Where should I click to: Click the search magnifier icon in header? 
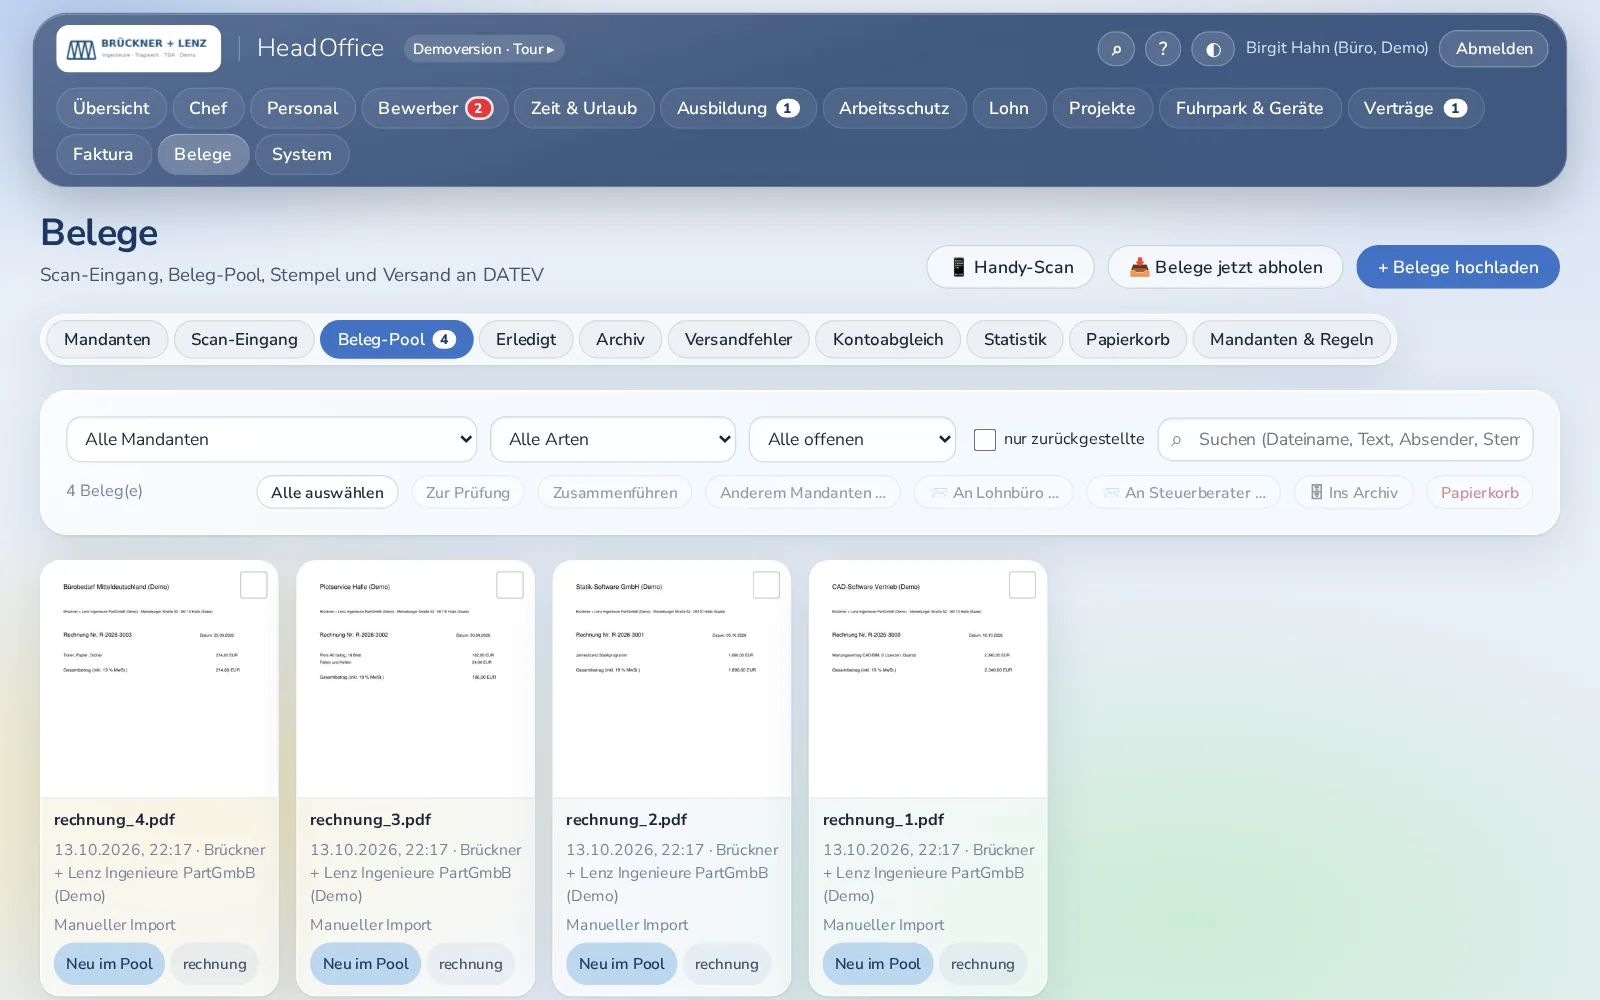1116,49
